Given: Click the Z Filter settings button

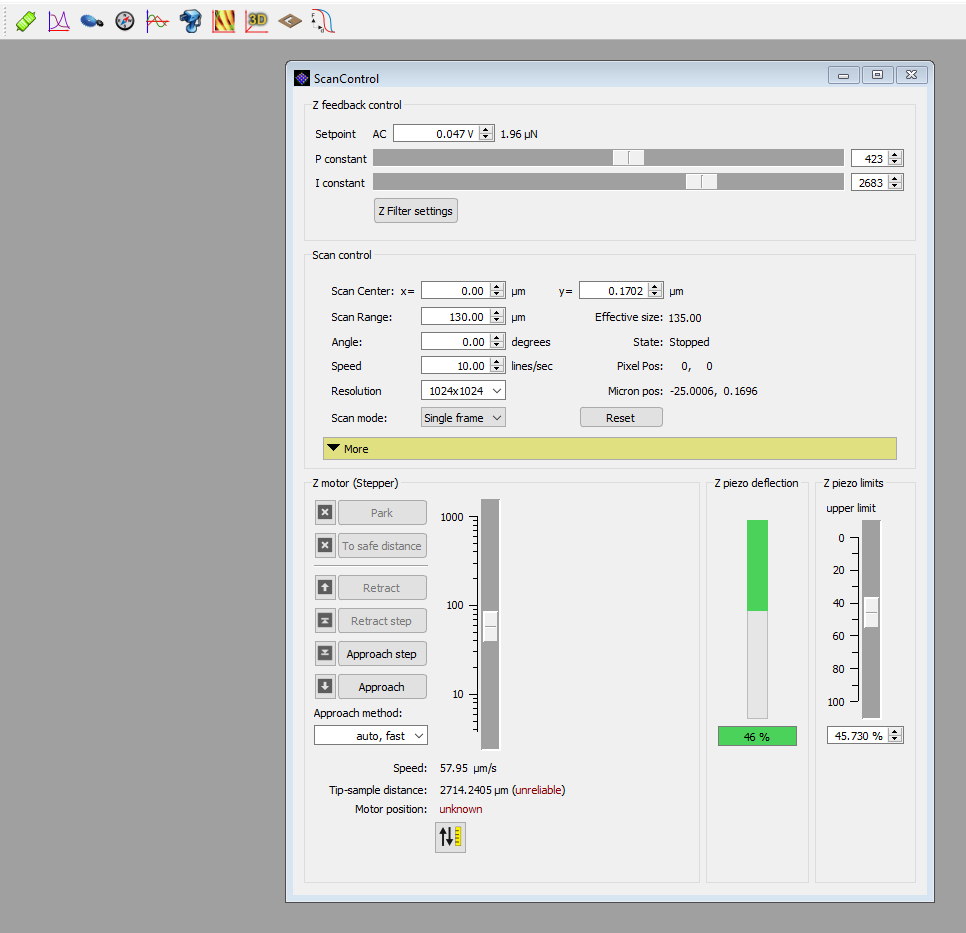Looking at the screenshot, I should pos(415,211).
